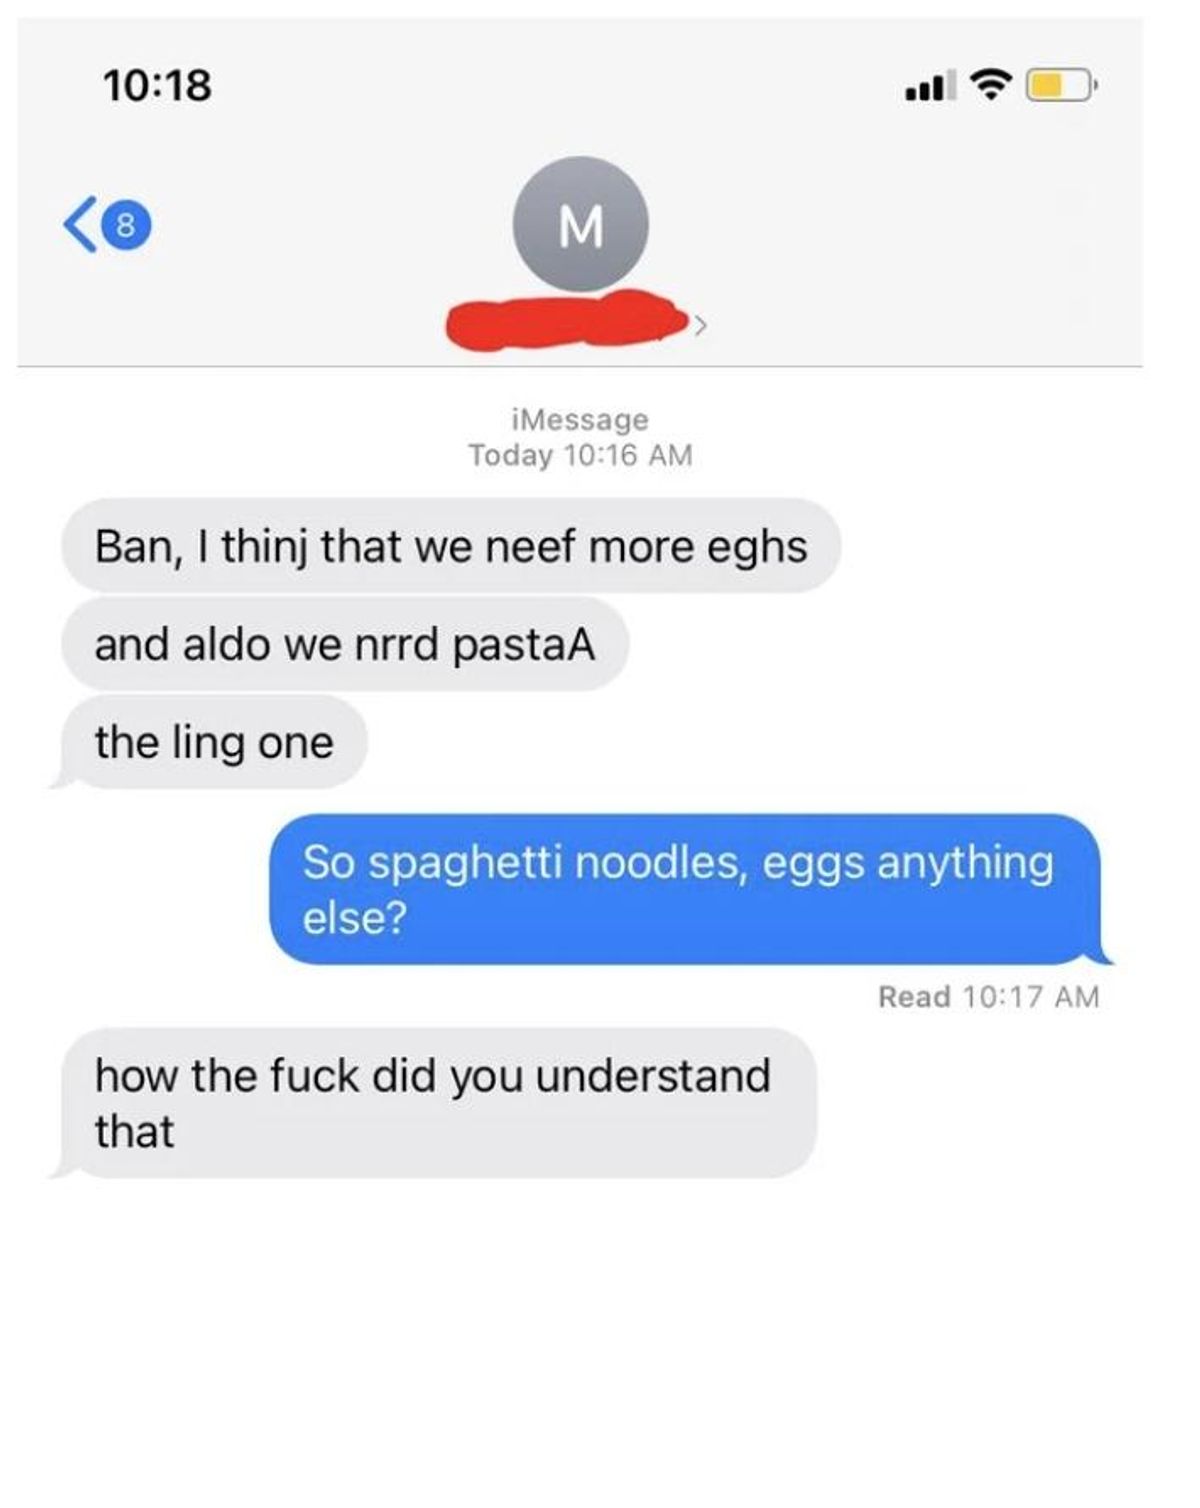Expand contact details chevron beside redacted name

(702, 324)
